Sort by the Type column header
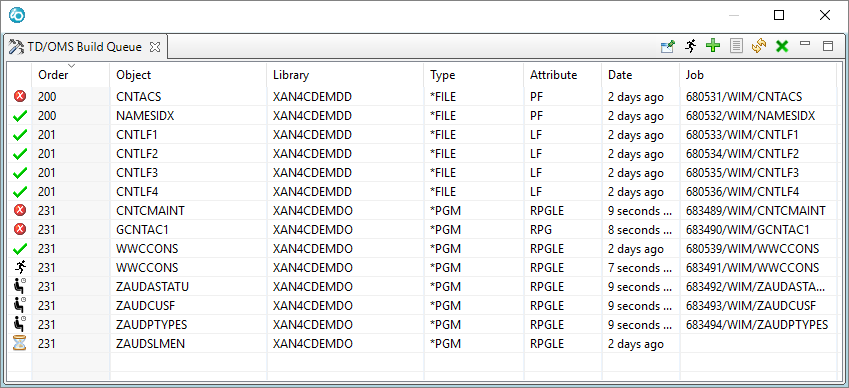The width and height of the screenshot is (849, 388). [474, 75]
